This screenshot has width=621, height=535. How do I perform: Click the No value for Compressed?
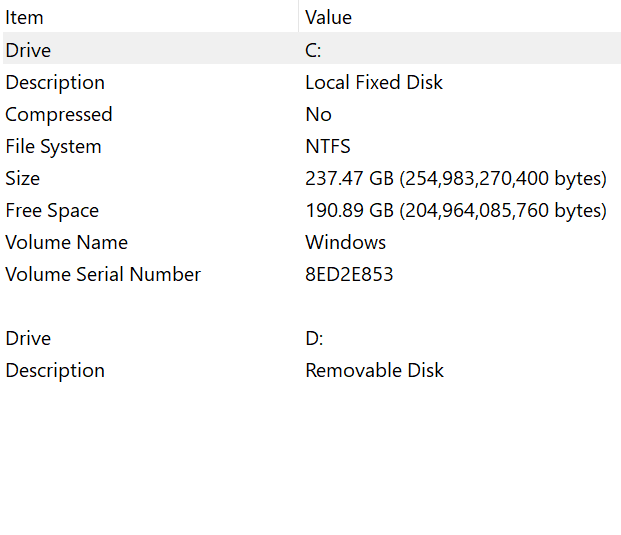[318, 114]
